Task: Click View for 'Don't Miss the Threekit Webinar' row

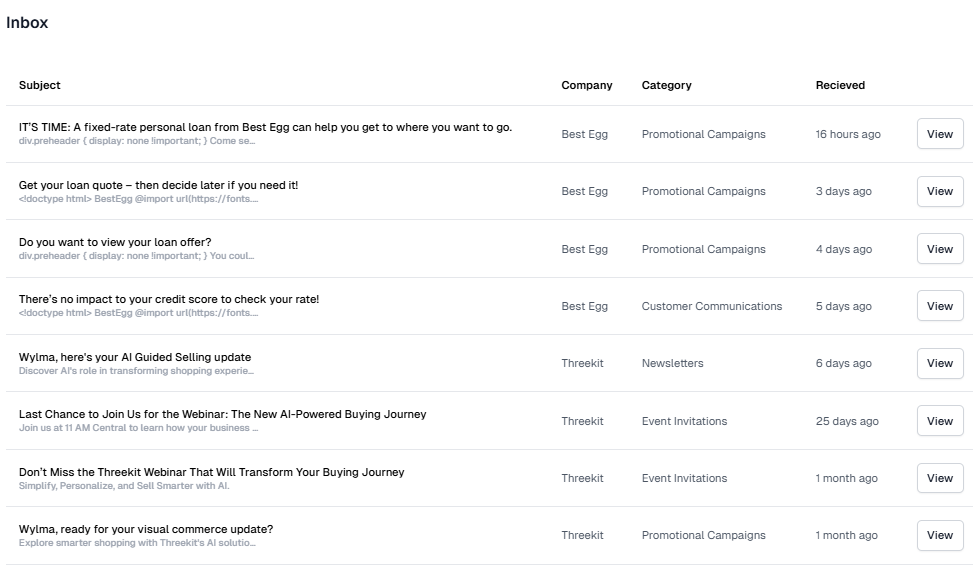Action: [939, 478]
